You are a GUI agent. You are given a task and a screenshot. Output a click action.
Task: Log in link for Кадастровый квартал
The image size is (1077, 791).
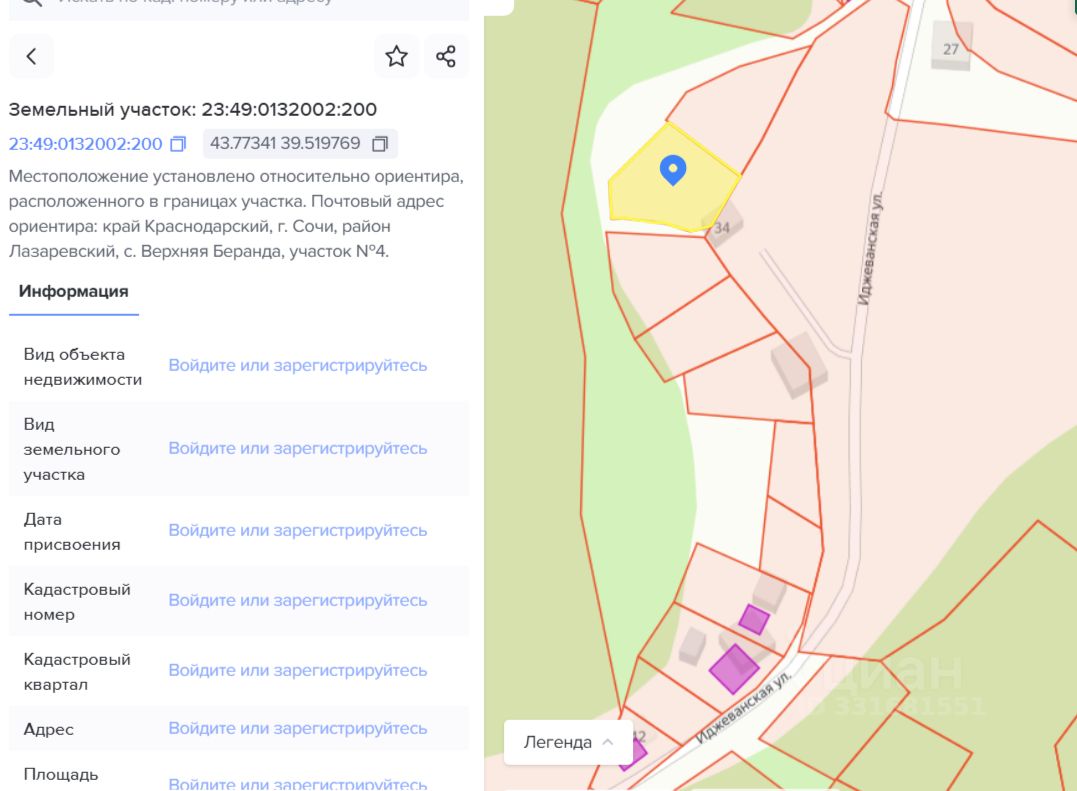click(297, 671)
